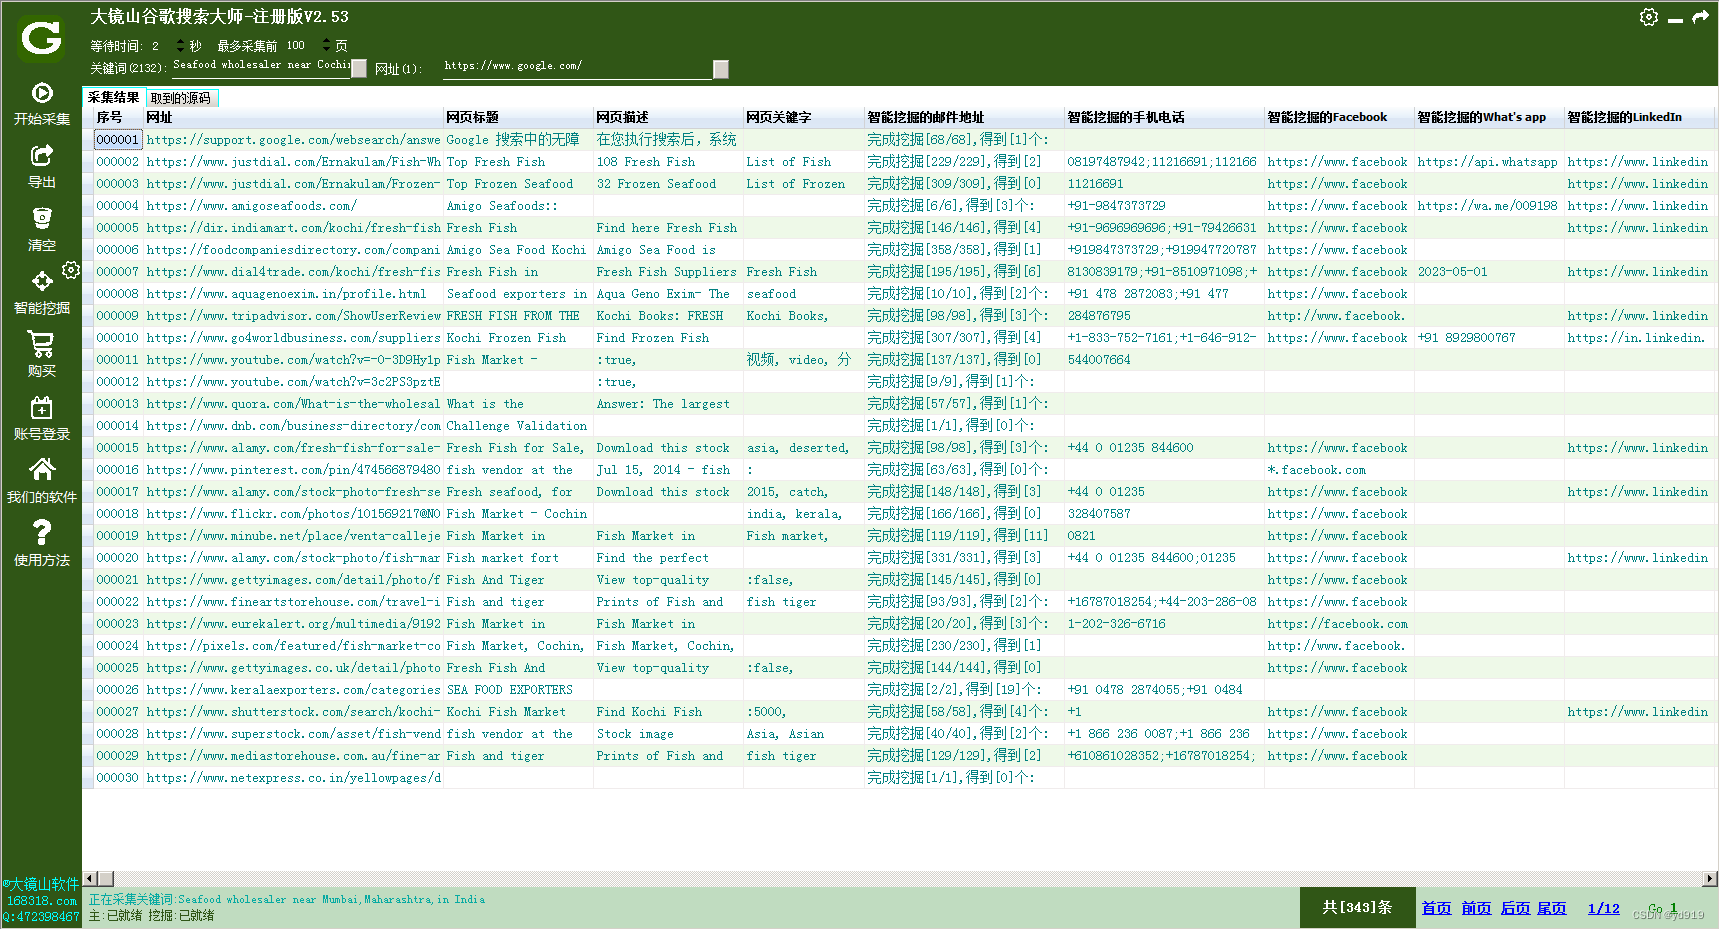Click the 网址 google.com URL input field

pyautogui.click(x=576, y=66)
